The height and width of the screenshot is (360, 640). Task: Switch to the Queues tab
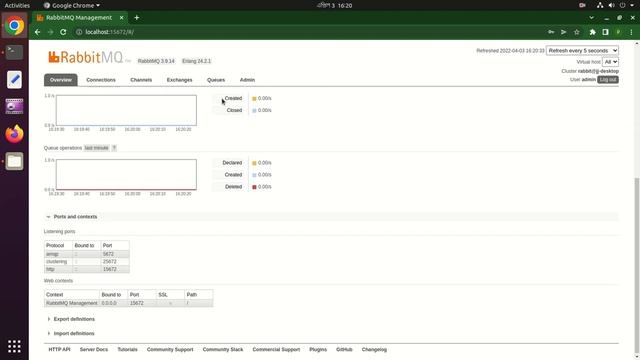(x=216, y=80)
